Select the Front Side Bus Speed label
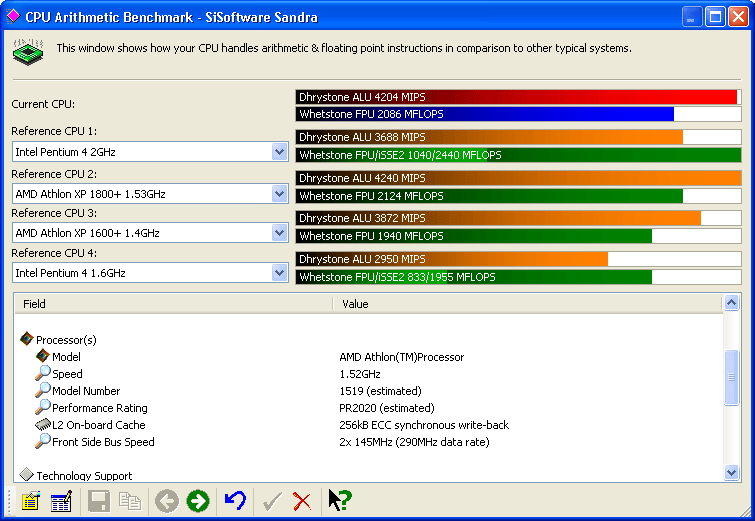The height and width of the screenshot is (521, 755). (x=103, y=442)
